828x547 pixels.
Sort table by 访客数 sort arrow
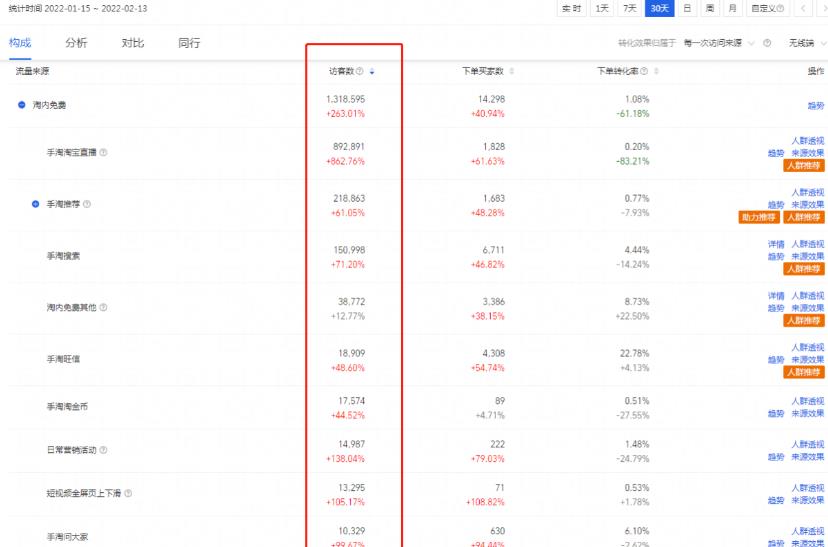(x=372, y=71)
